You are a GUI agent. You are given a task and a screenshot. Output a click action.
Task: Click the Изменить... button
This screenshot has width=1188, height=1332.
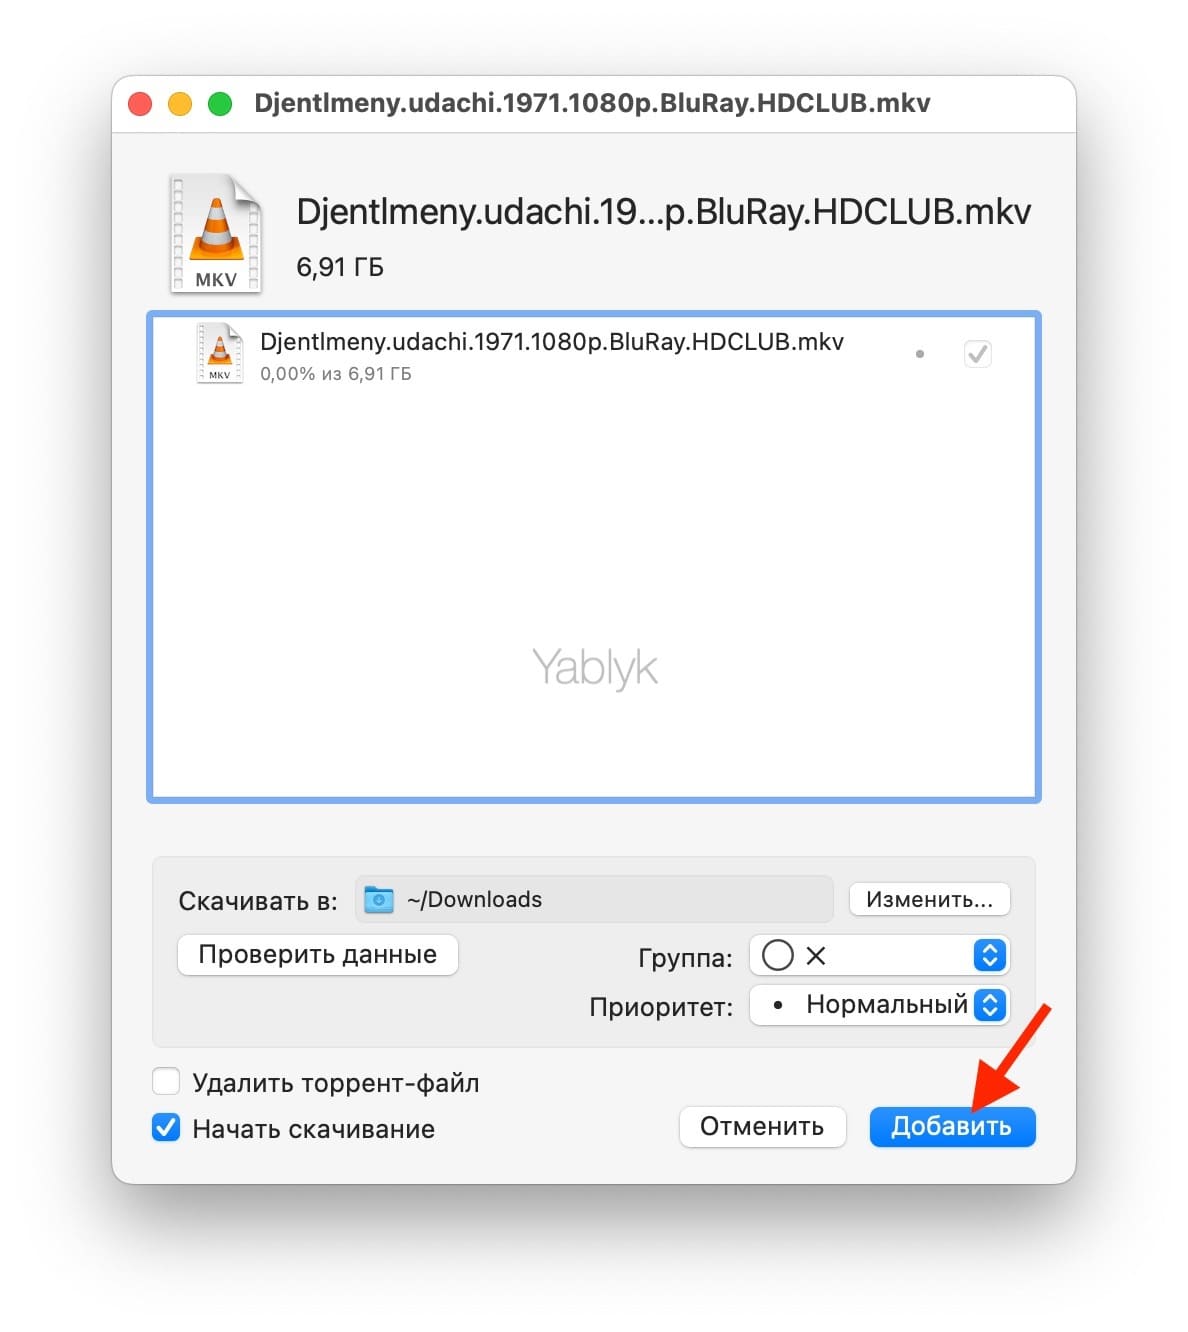(930, 899)
